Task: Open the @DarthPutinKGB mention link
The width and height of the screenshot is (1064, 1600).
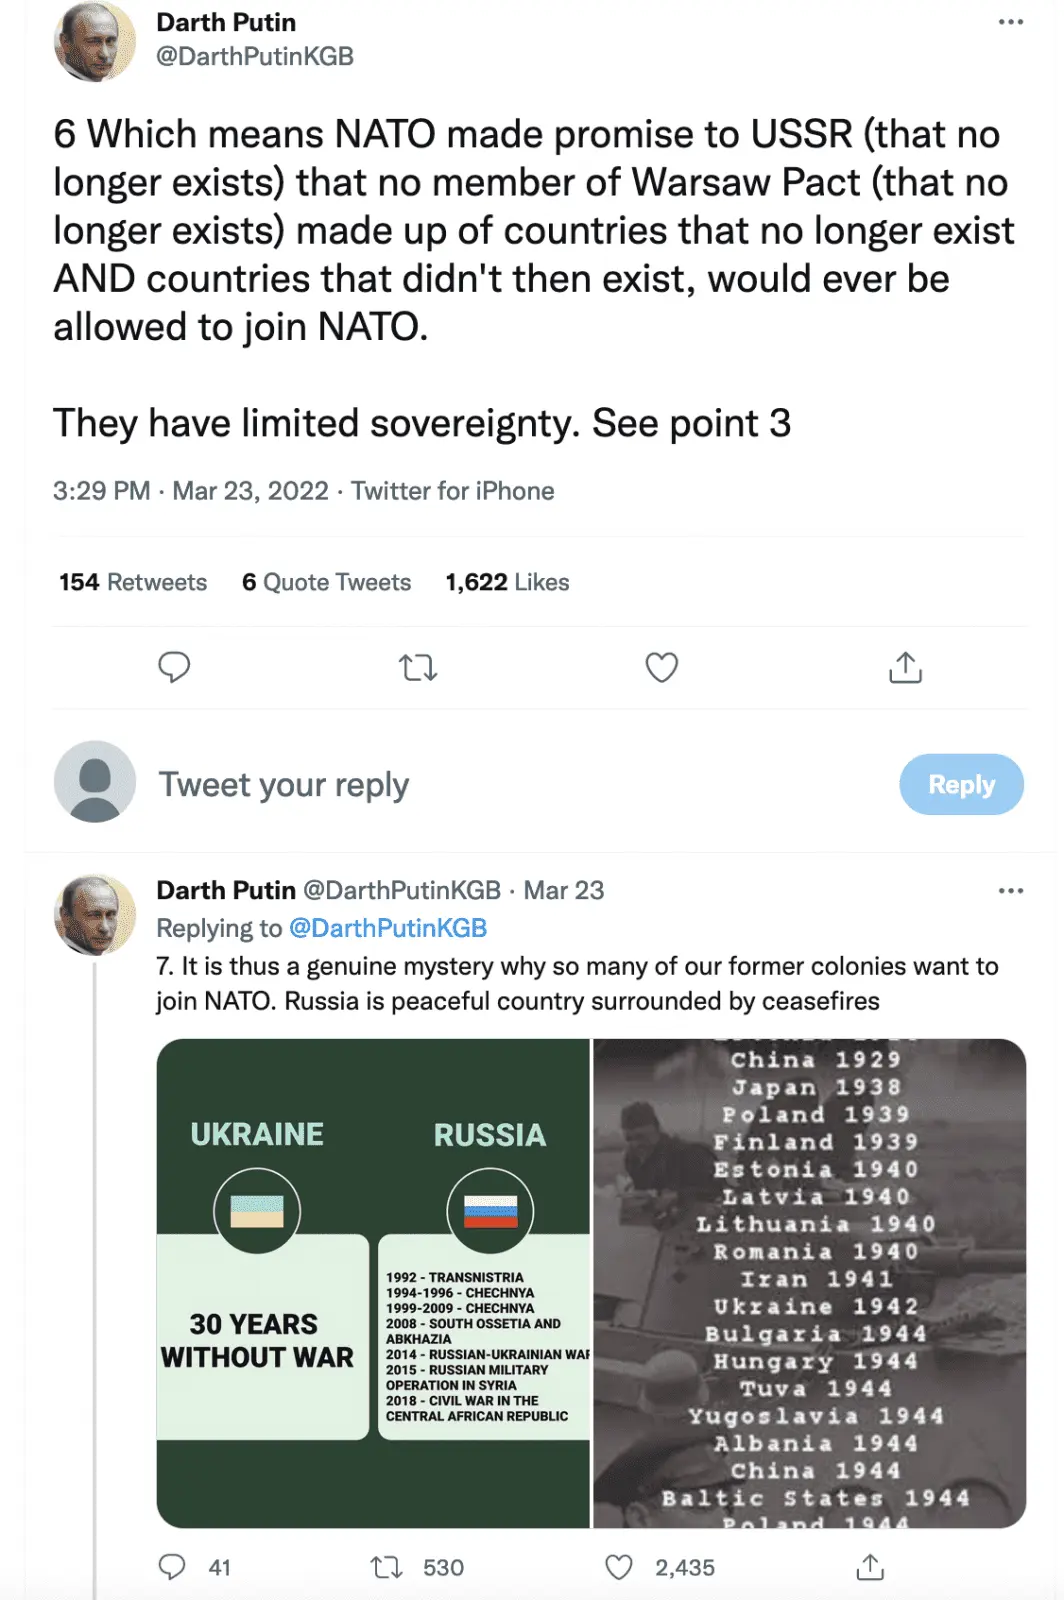Action: tap(388, 928)
